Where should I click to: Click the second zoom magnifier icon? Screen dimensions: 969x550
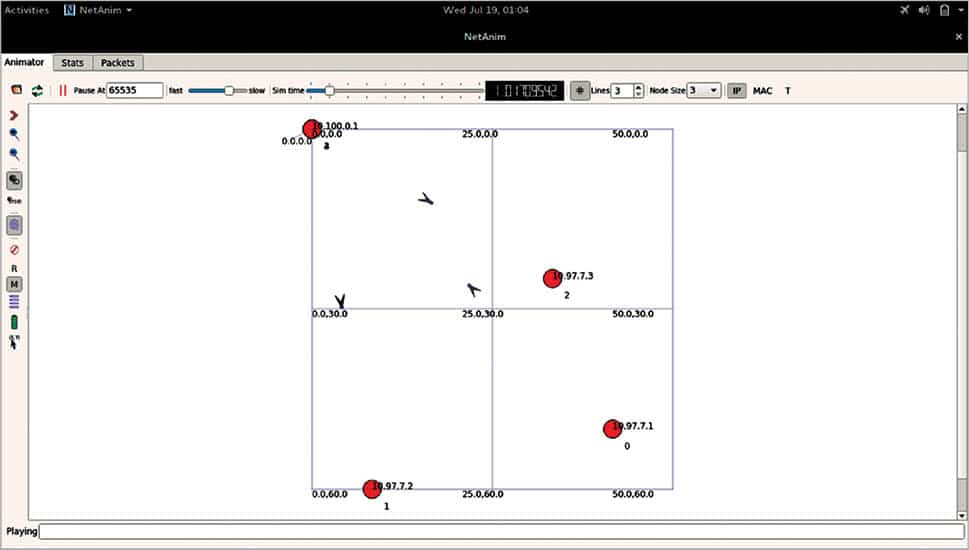pyautogui.click(x=14, y=154)
